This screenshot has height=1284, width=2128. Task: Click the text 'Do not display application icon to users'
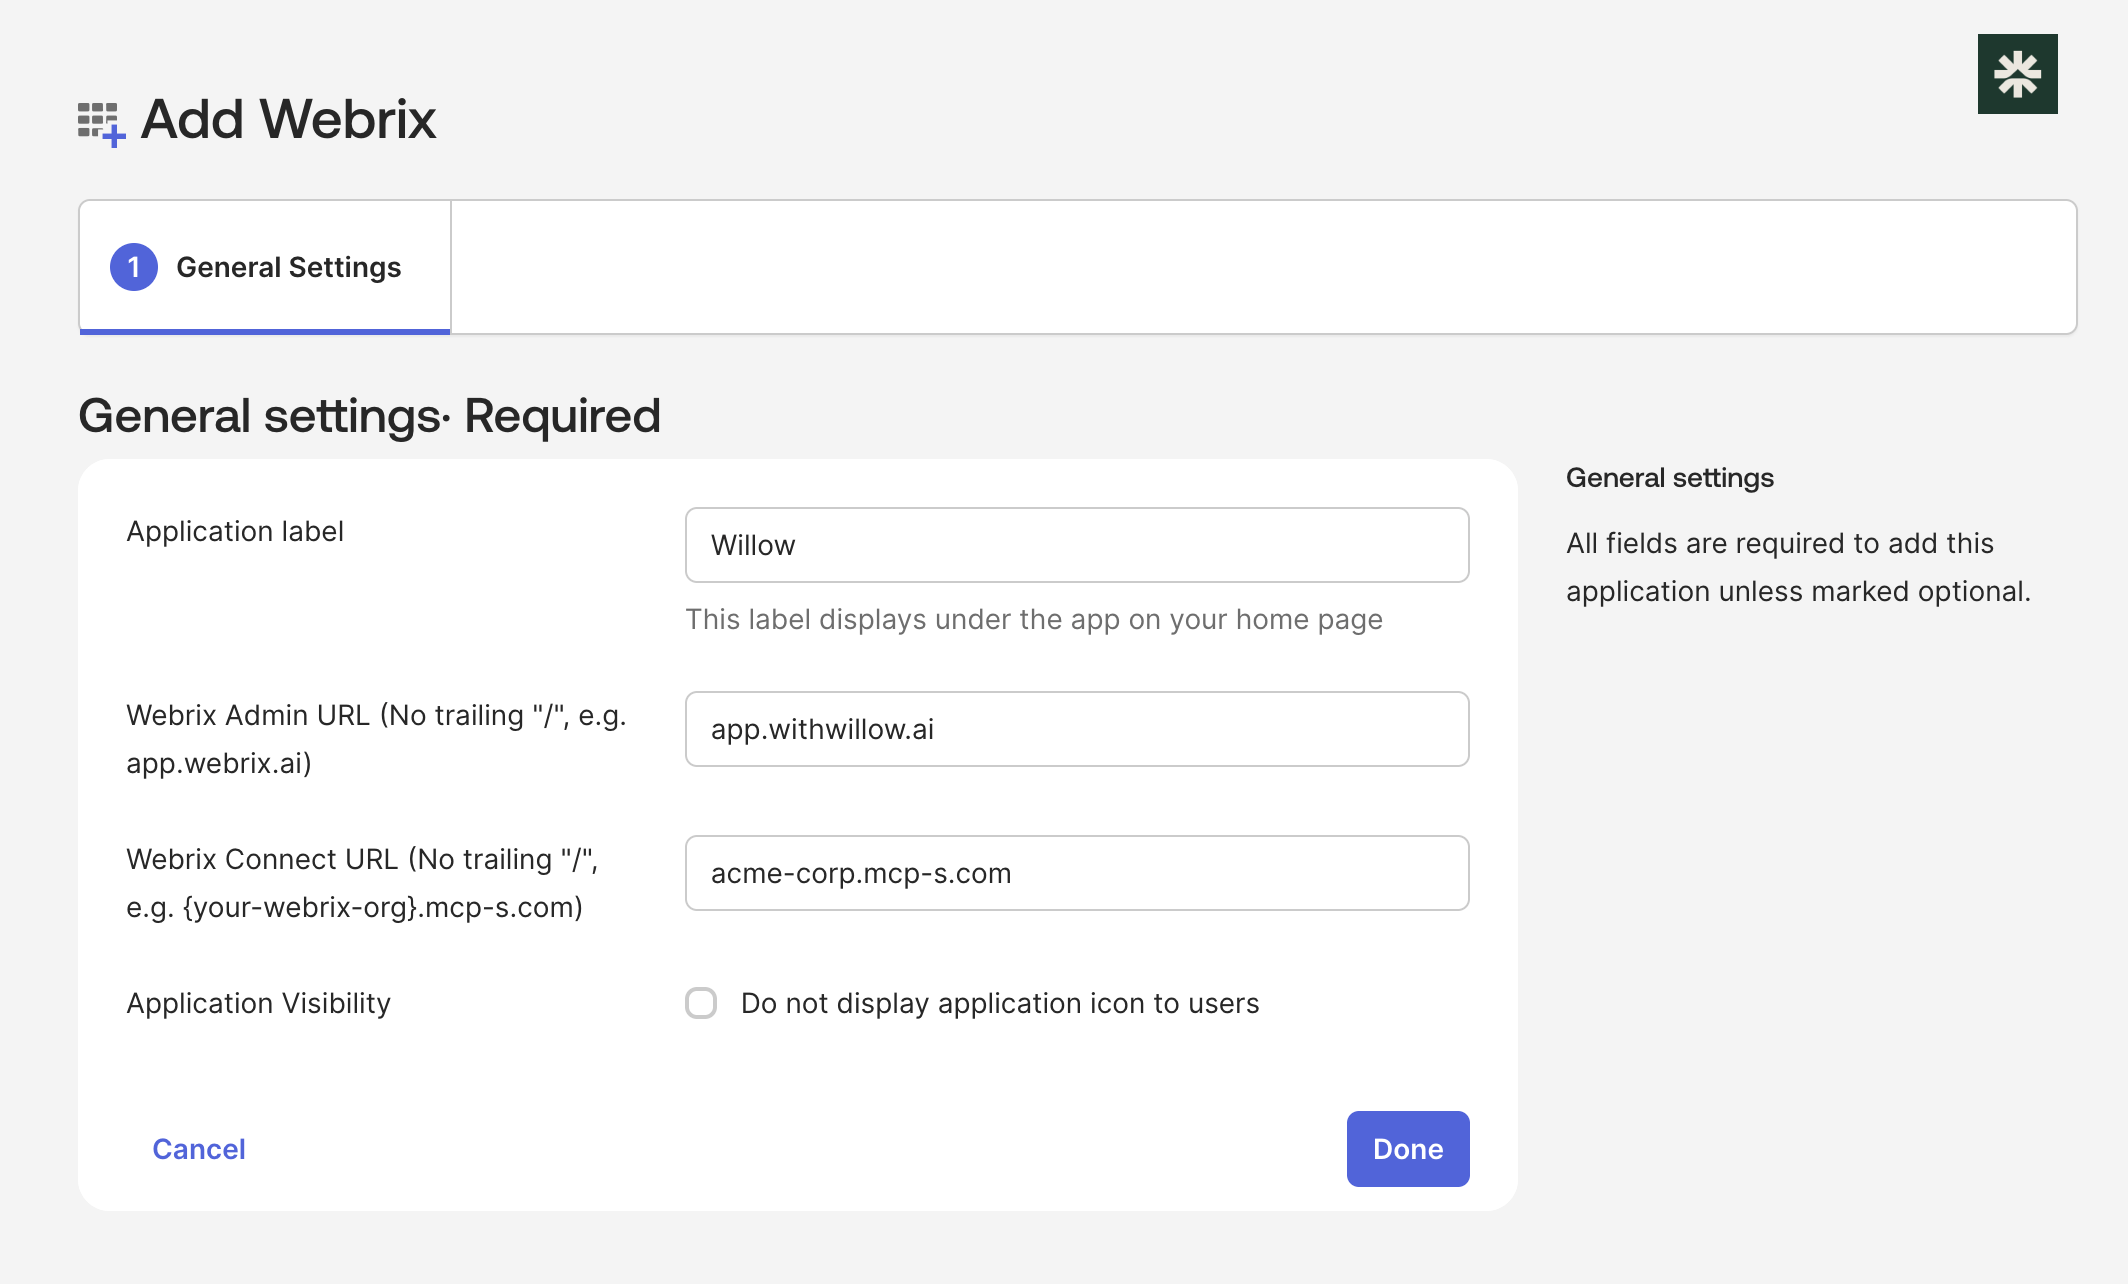pos(1000,1003)
